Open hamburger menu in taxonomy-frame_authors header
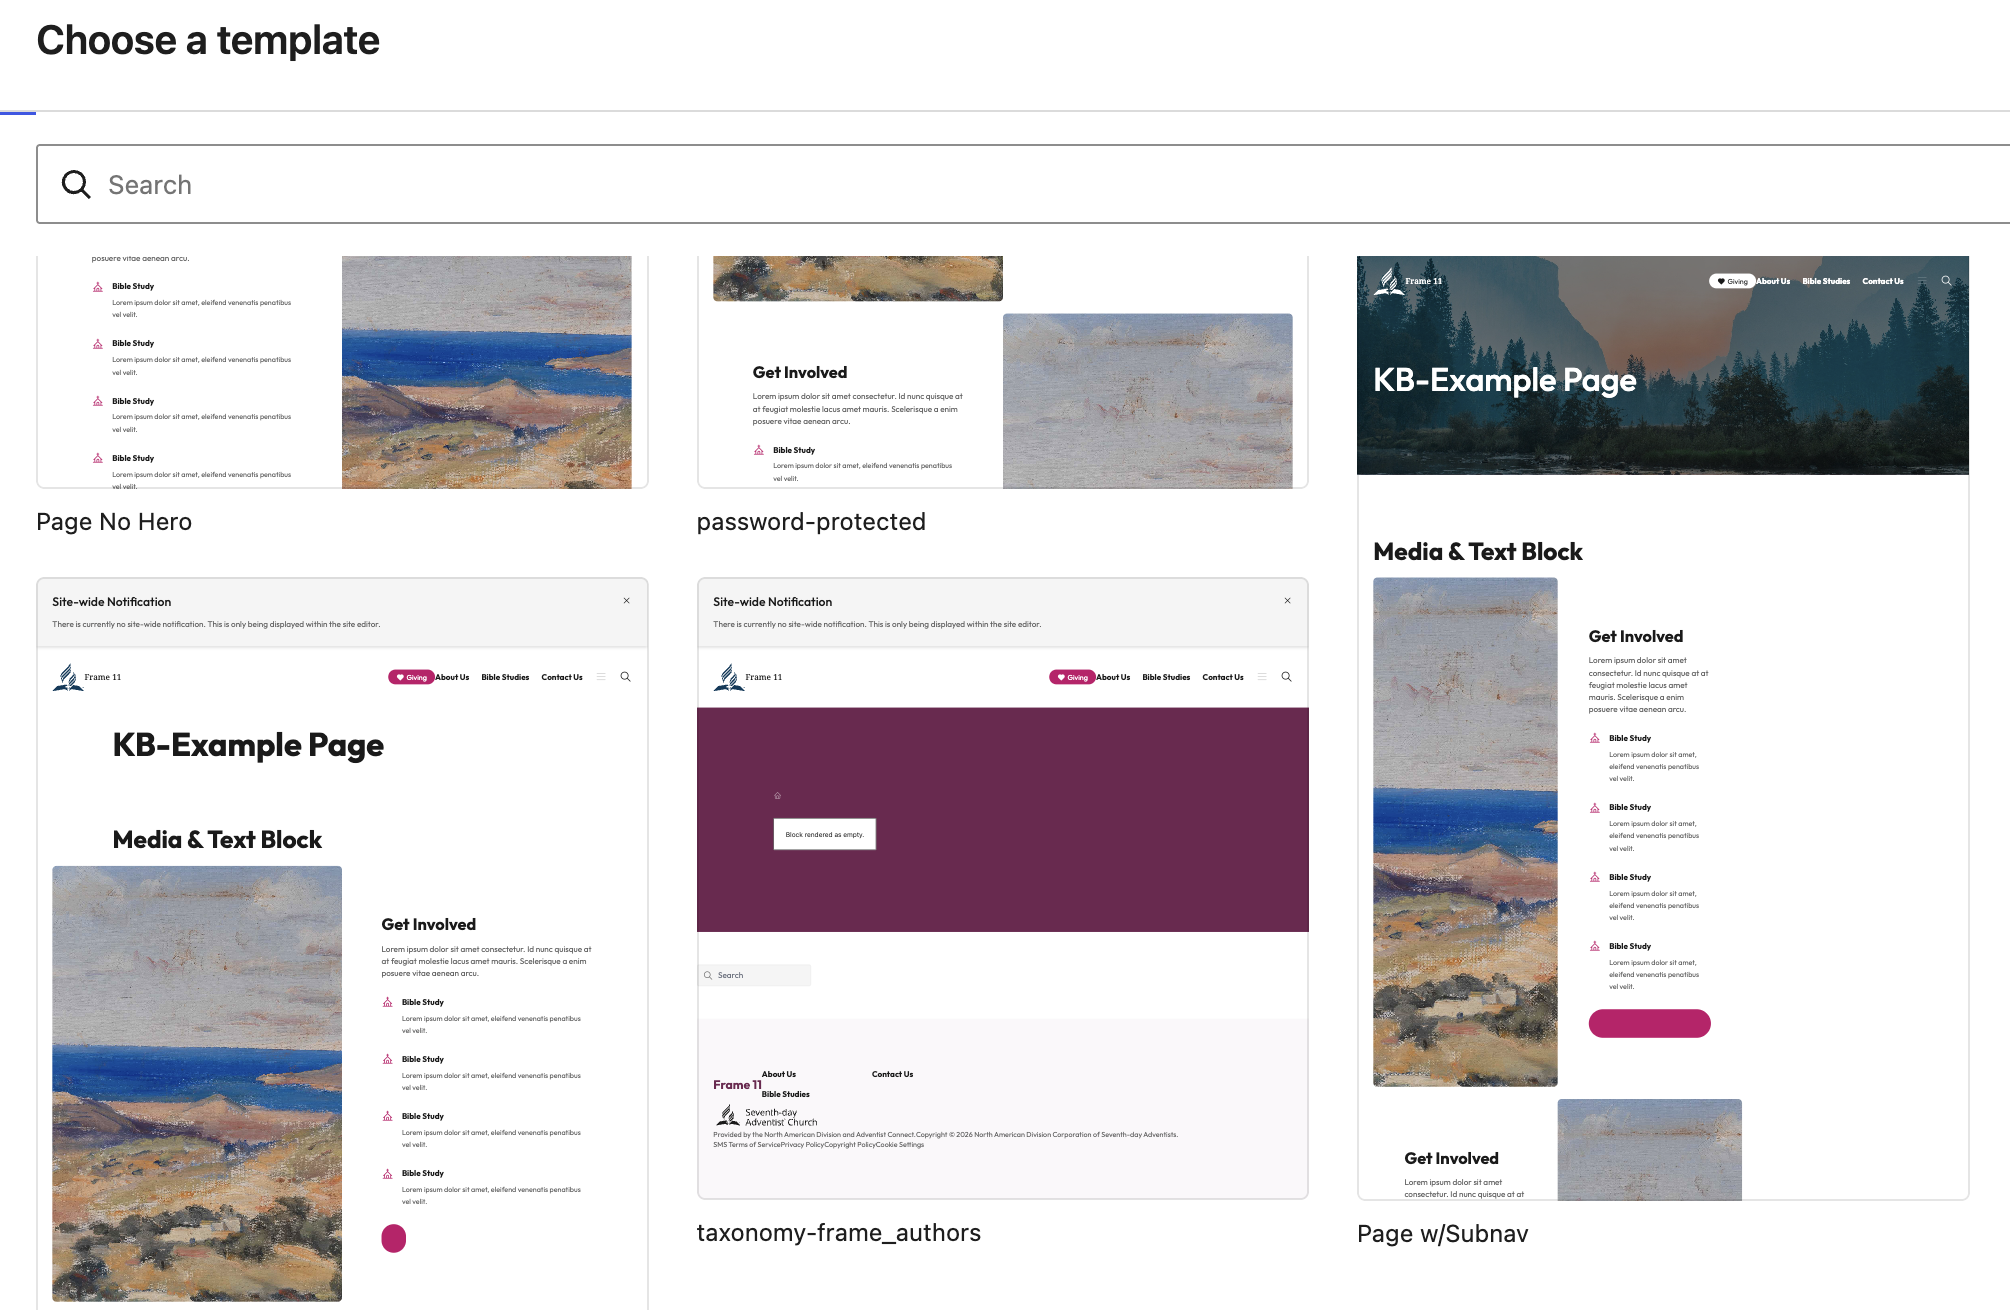 coord(1262,677)
